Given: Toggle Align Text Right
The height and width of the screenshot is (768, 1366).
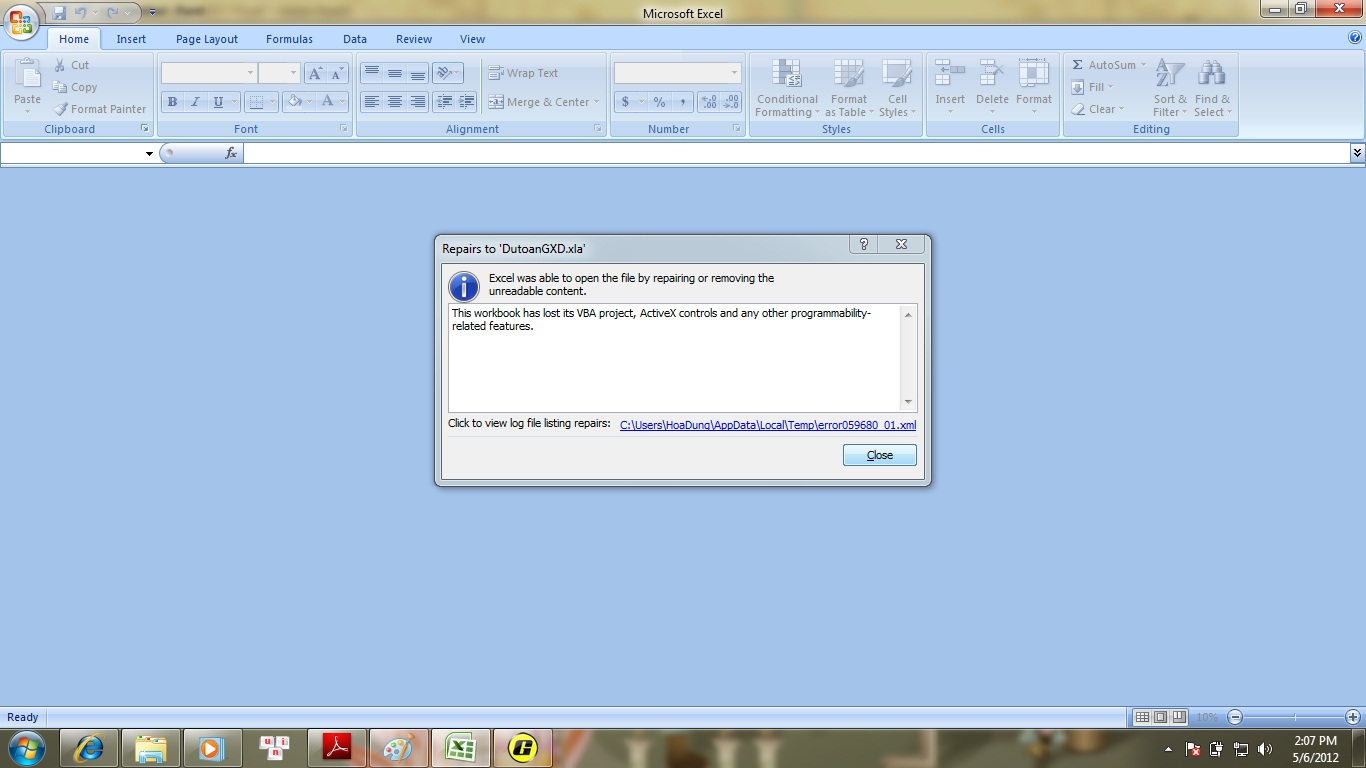Looking at the screenshot, I should pyautogui.click(x=418, y=102).
